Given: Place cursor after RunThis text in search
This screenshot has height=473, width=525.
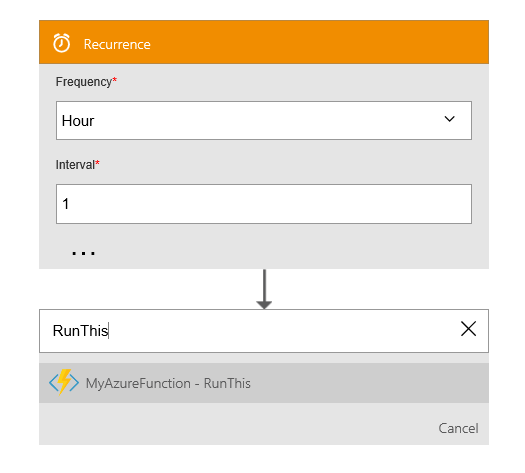Looking at the screenshot, I should click(109, 331).
